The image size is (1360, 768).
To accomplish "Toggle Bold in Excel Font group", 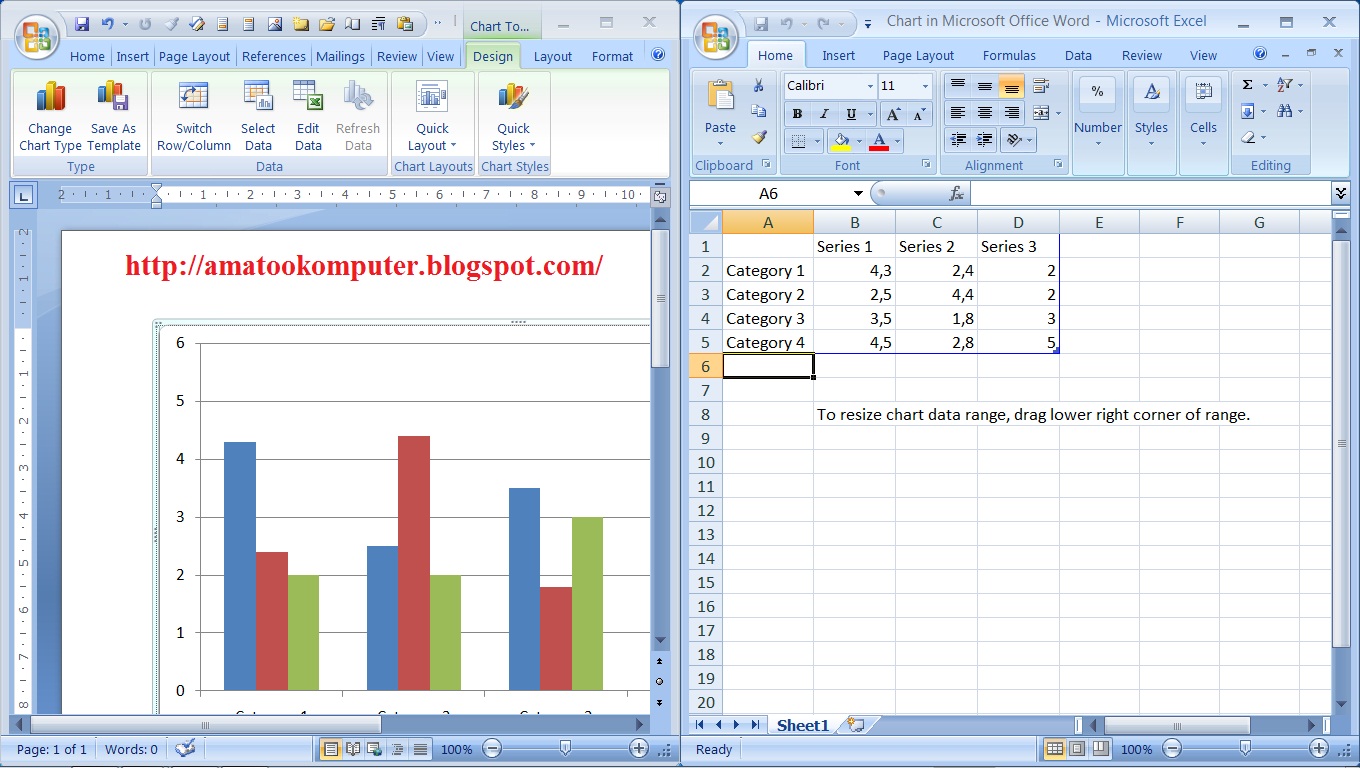I will coord(797,114).
